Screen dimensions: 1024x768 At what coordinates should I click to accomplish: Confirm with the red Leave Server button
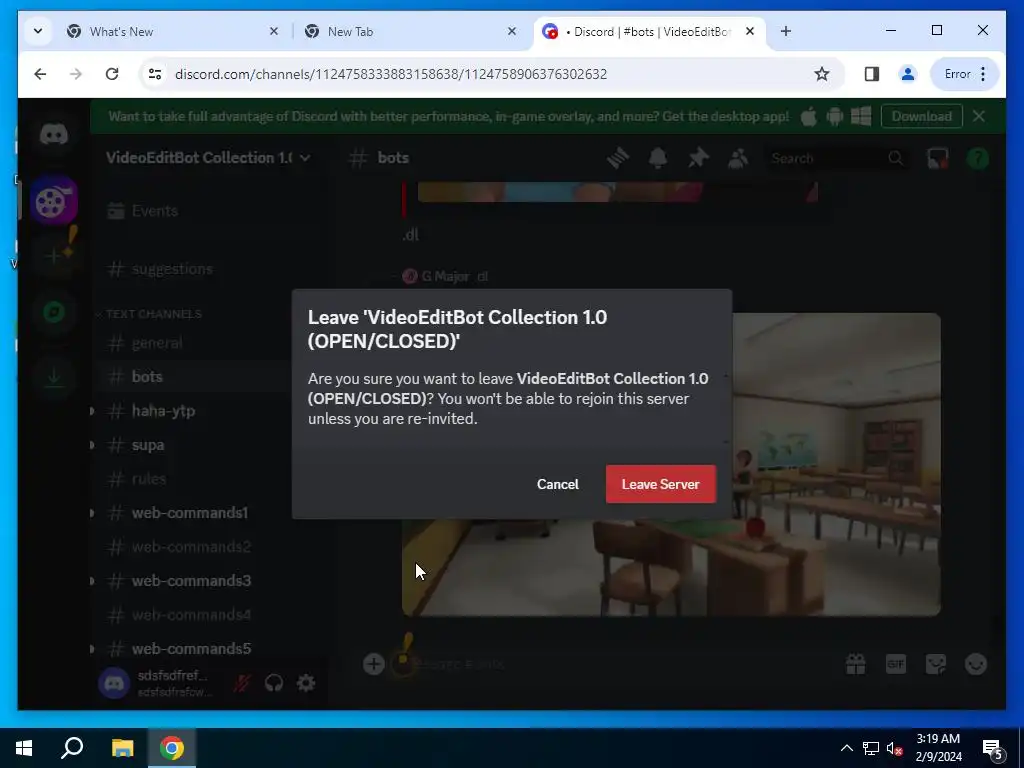point(660,484)
